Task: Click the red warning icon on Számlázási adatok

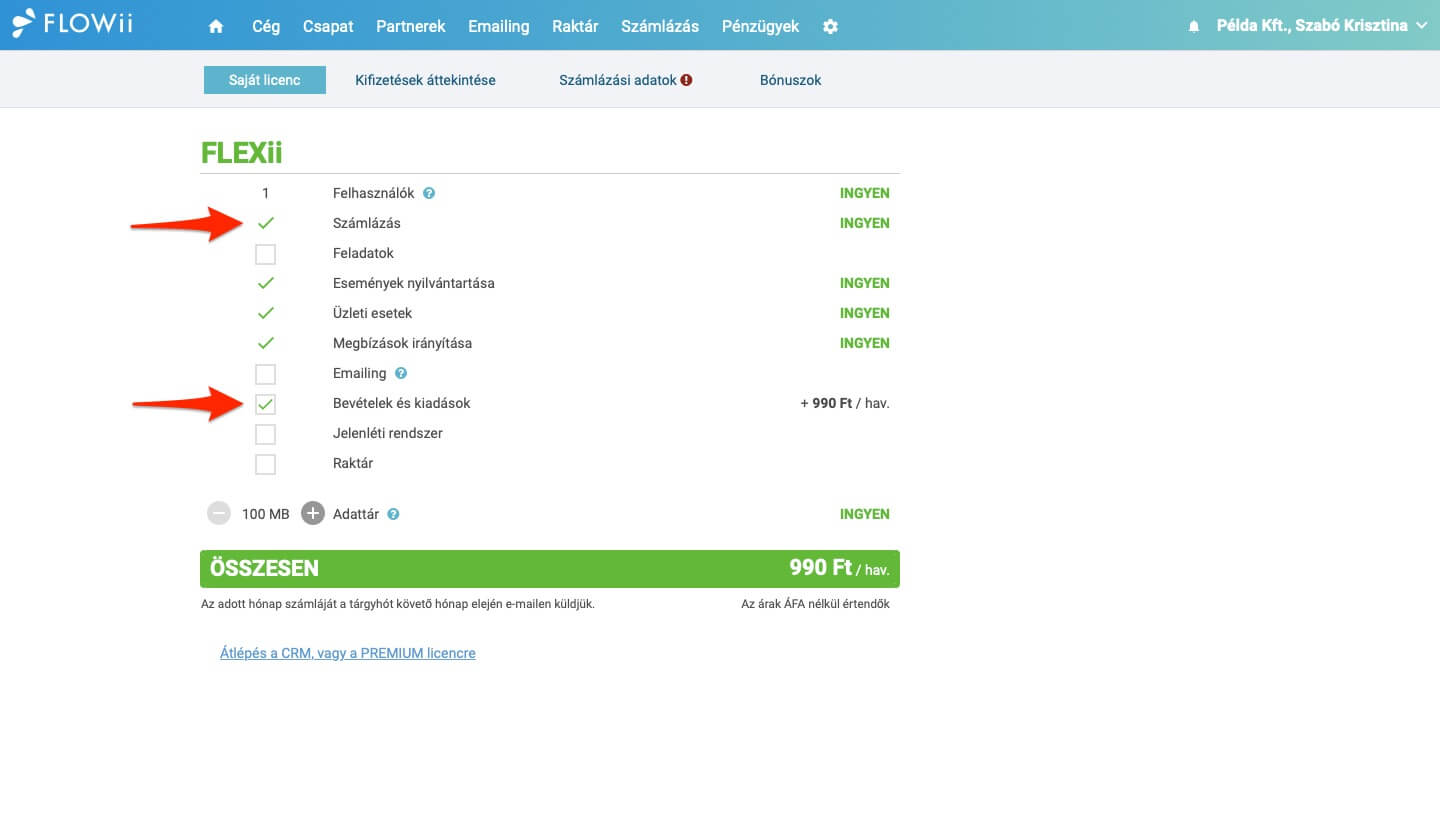Action: [x=687, y=80]
